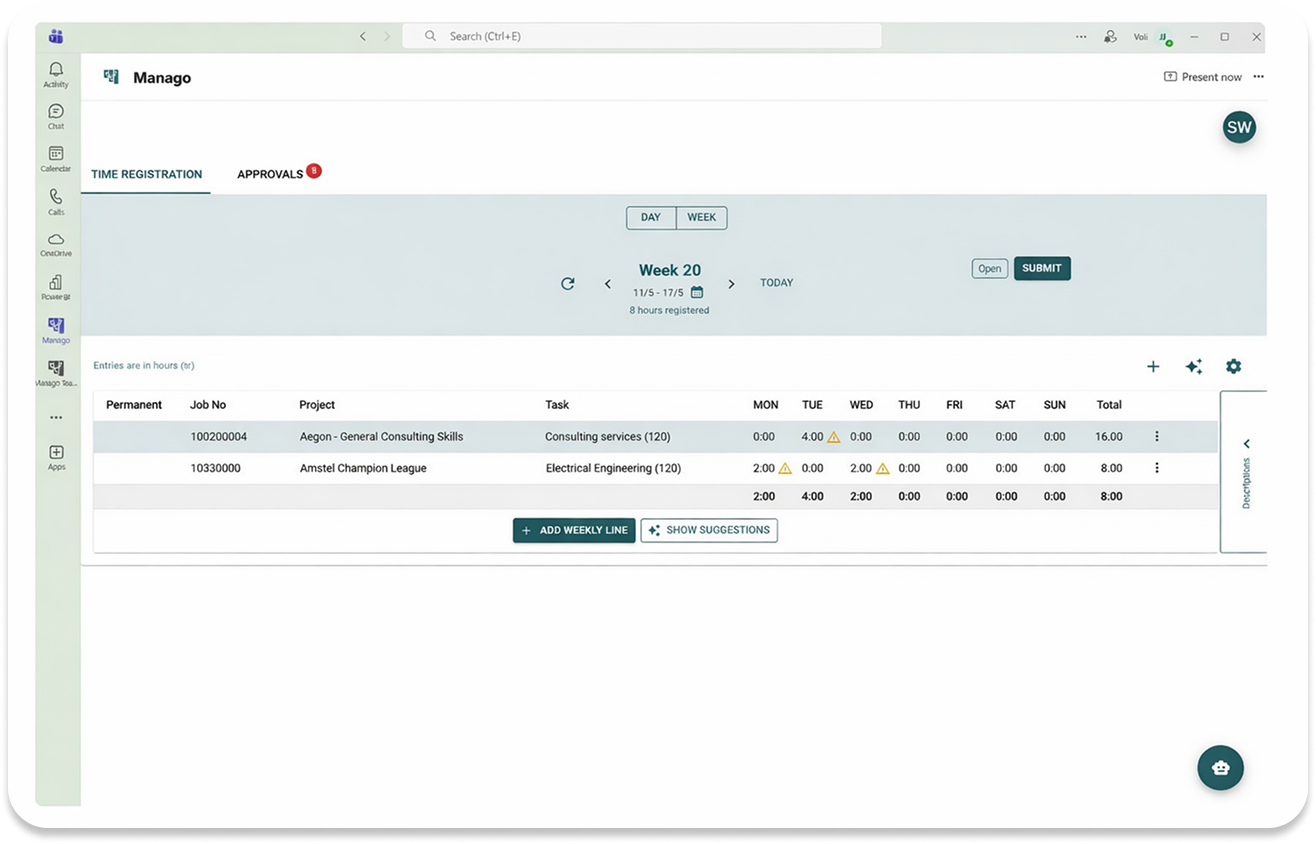Go to the previous week
Viewport: 1316px width, 844px height.
pyautogui.click(x=608, y=284)
